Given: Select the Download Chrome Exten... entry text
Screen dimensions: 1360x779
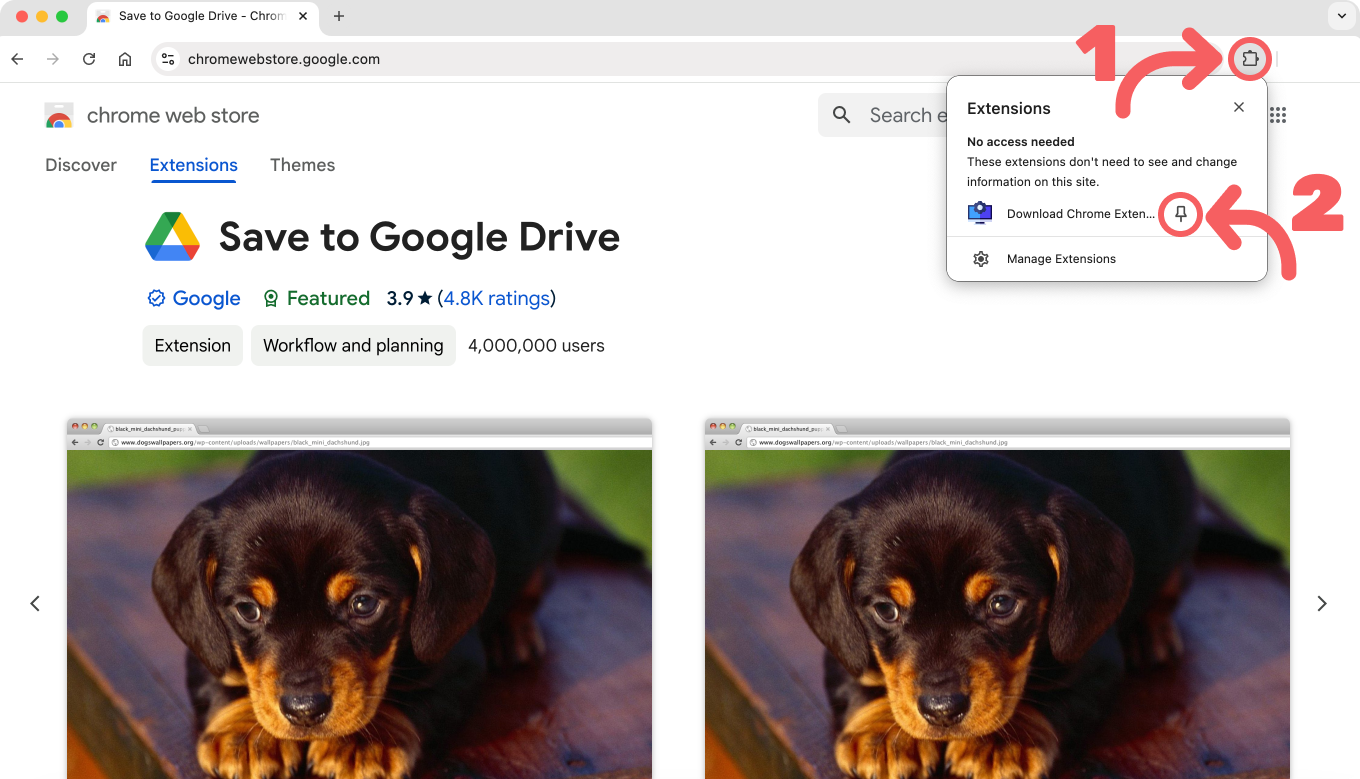Looking at the screenshot, I should (1080, 214).
